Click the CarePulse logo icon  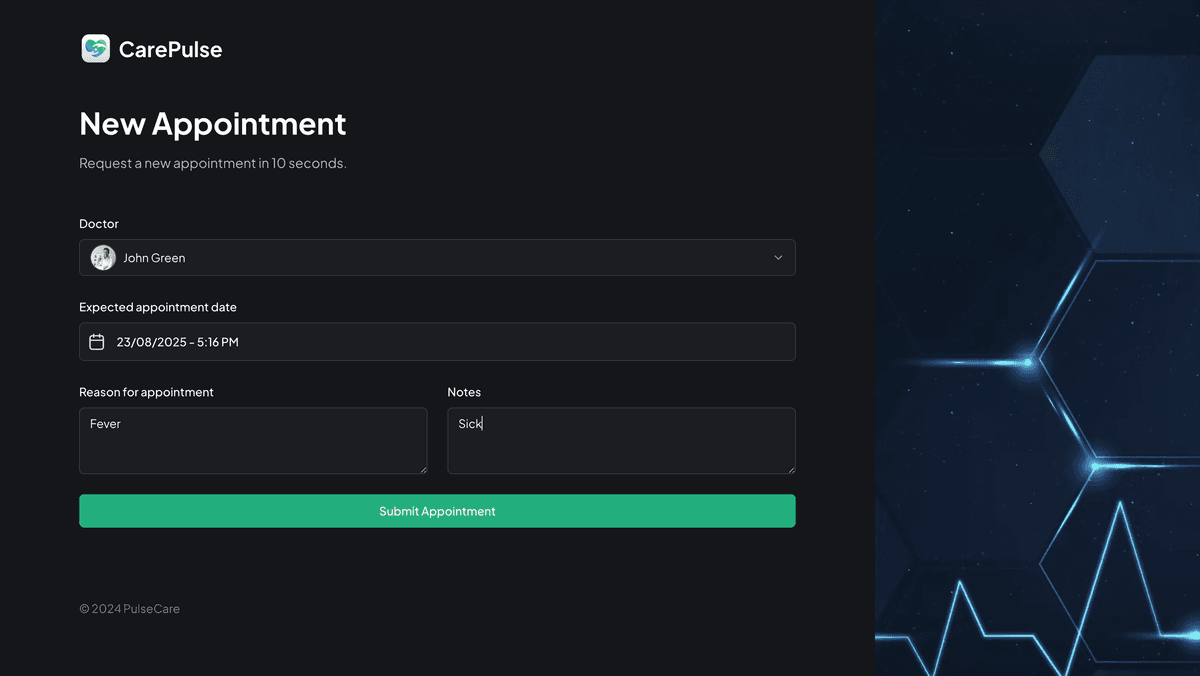coord(95,49)
